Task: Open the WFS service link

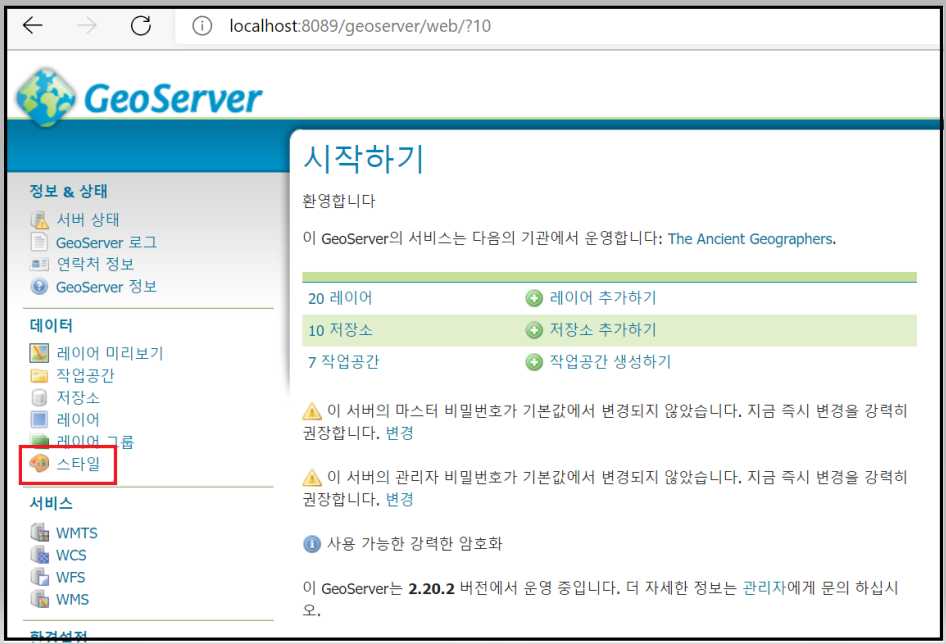Action: click(71, 578)
